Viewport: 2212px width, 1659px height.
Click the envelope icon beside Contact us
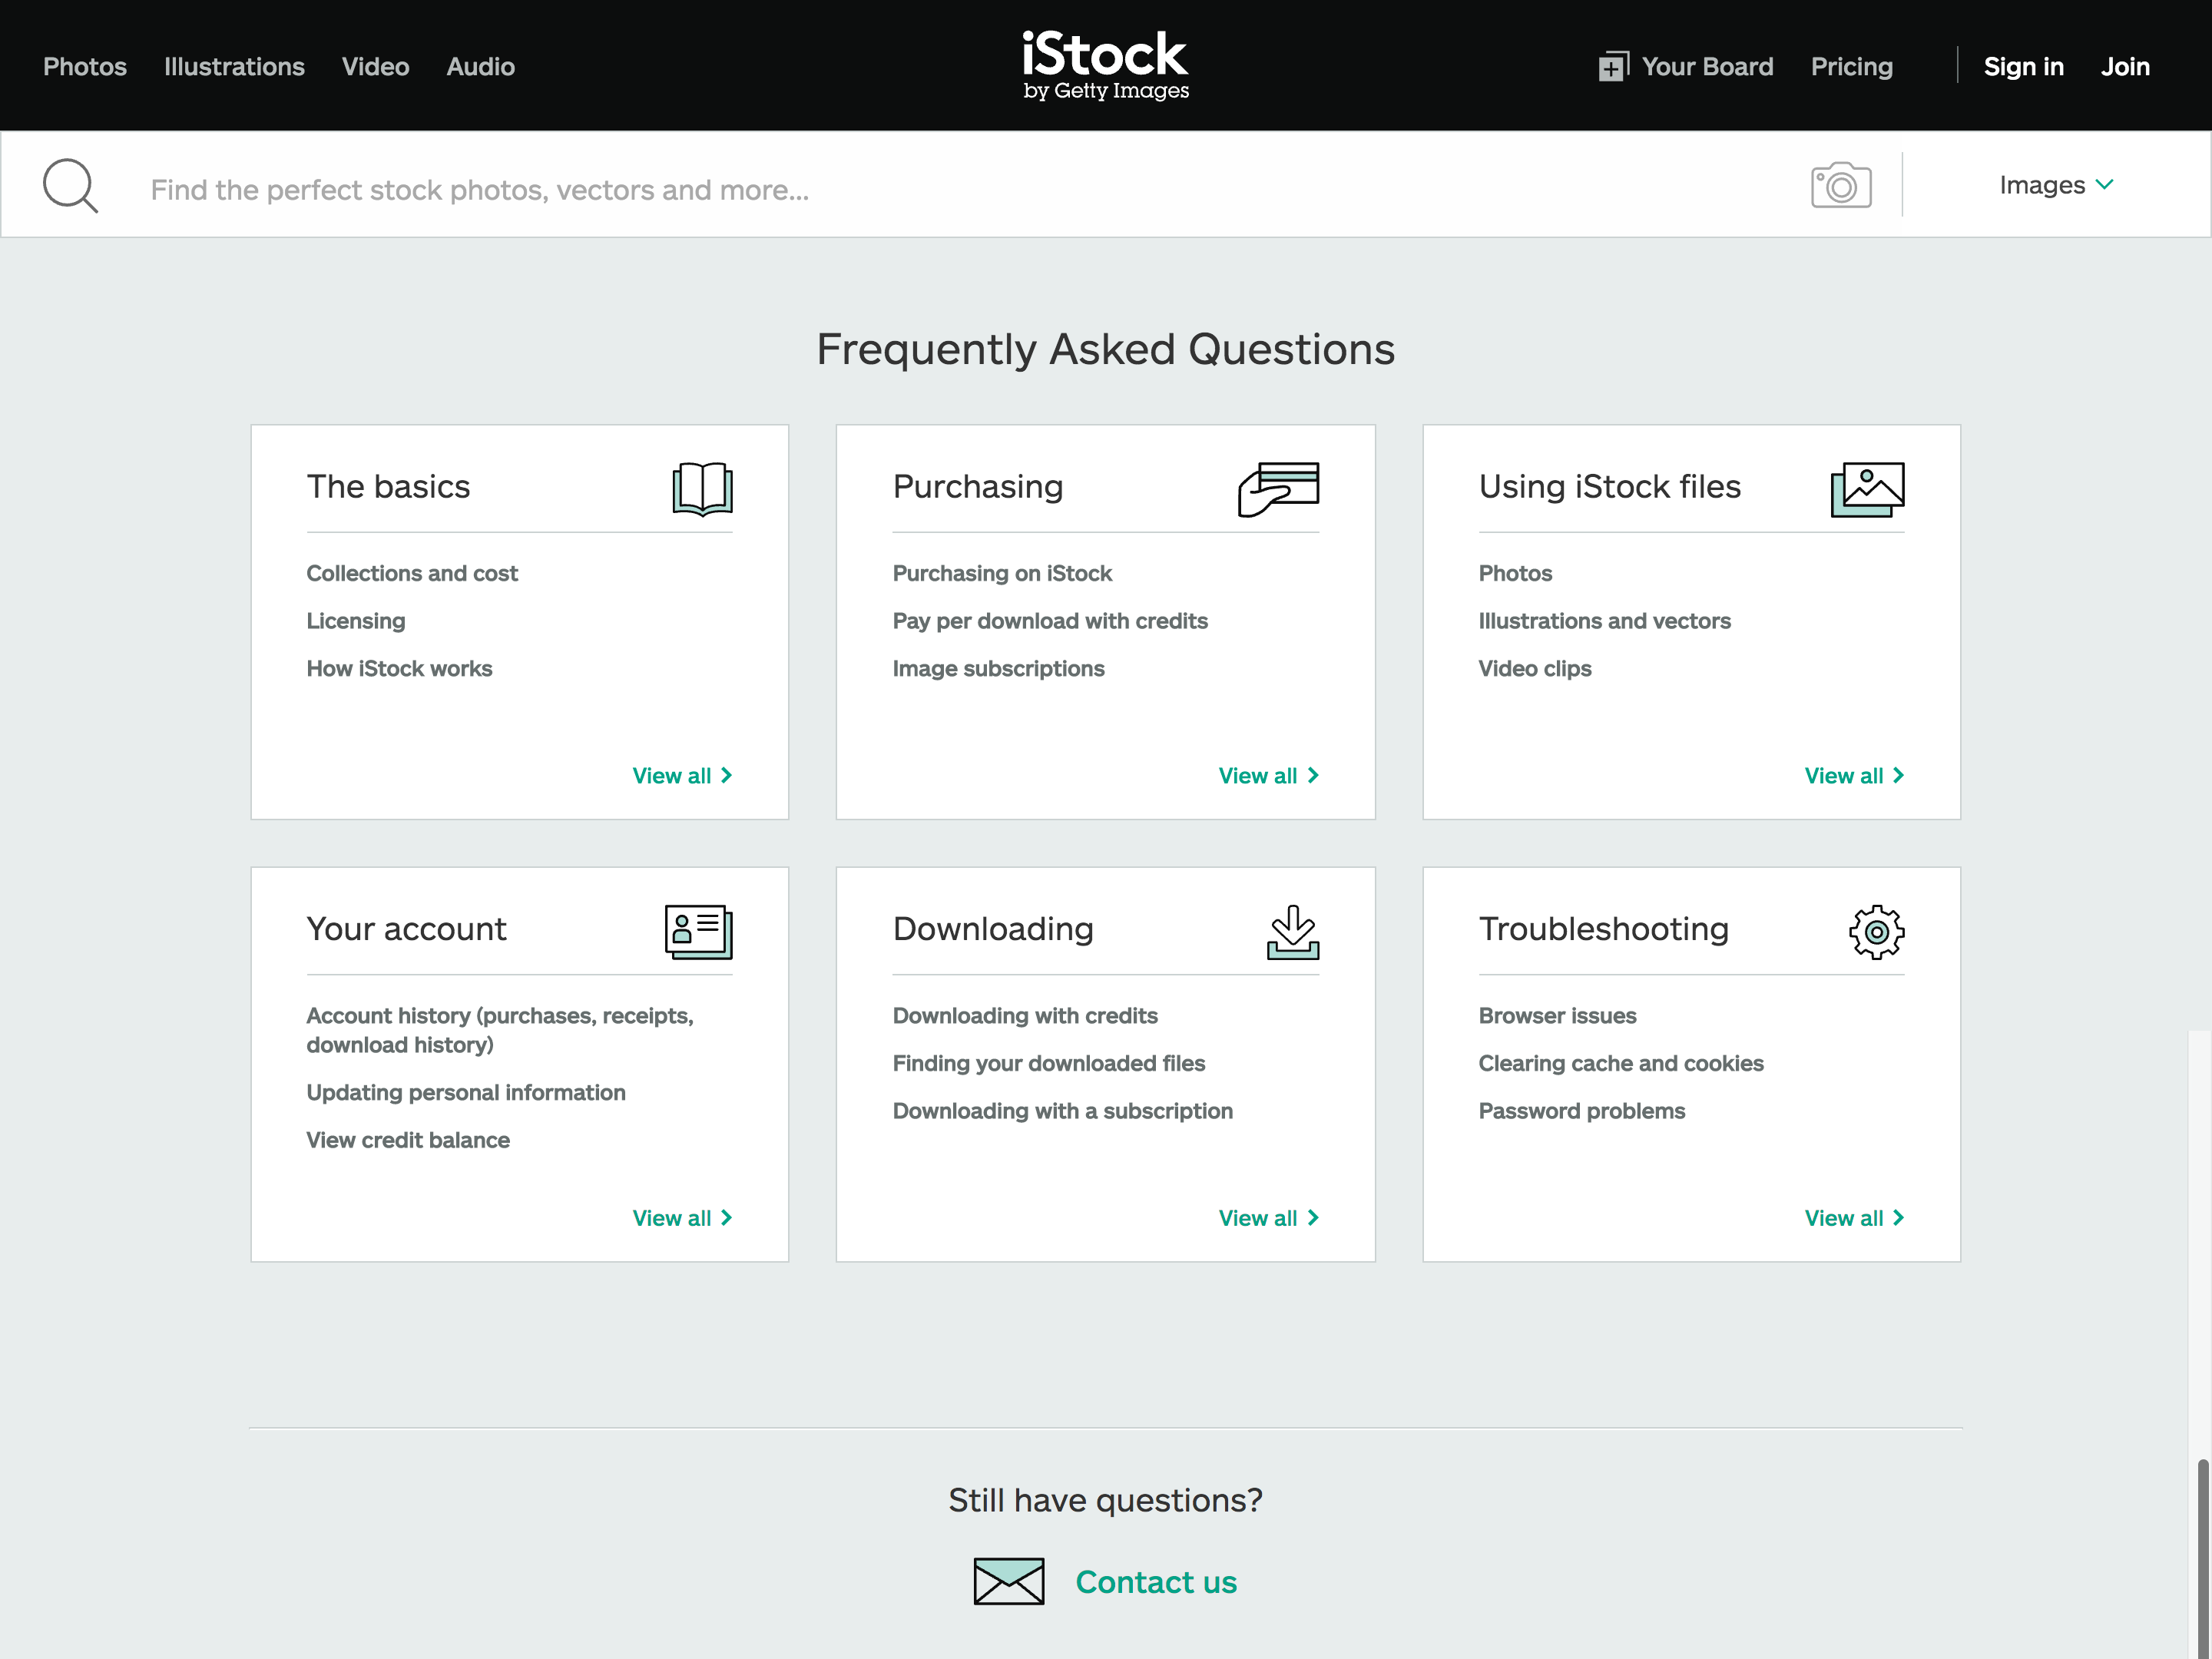1009,1581
